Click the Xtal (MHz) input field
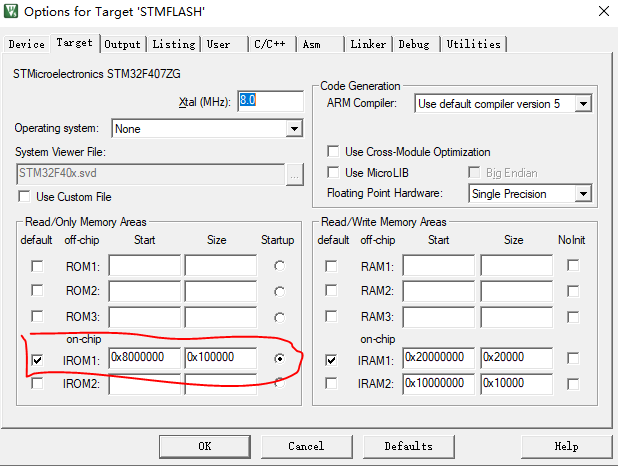 tap(271, 101)
